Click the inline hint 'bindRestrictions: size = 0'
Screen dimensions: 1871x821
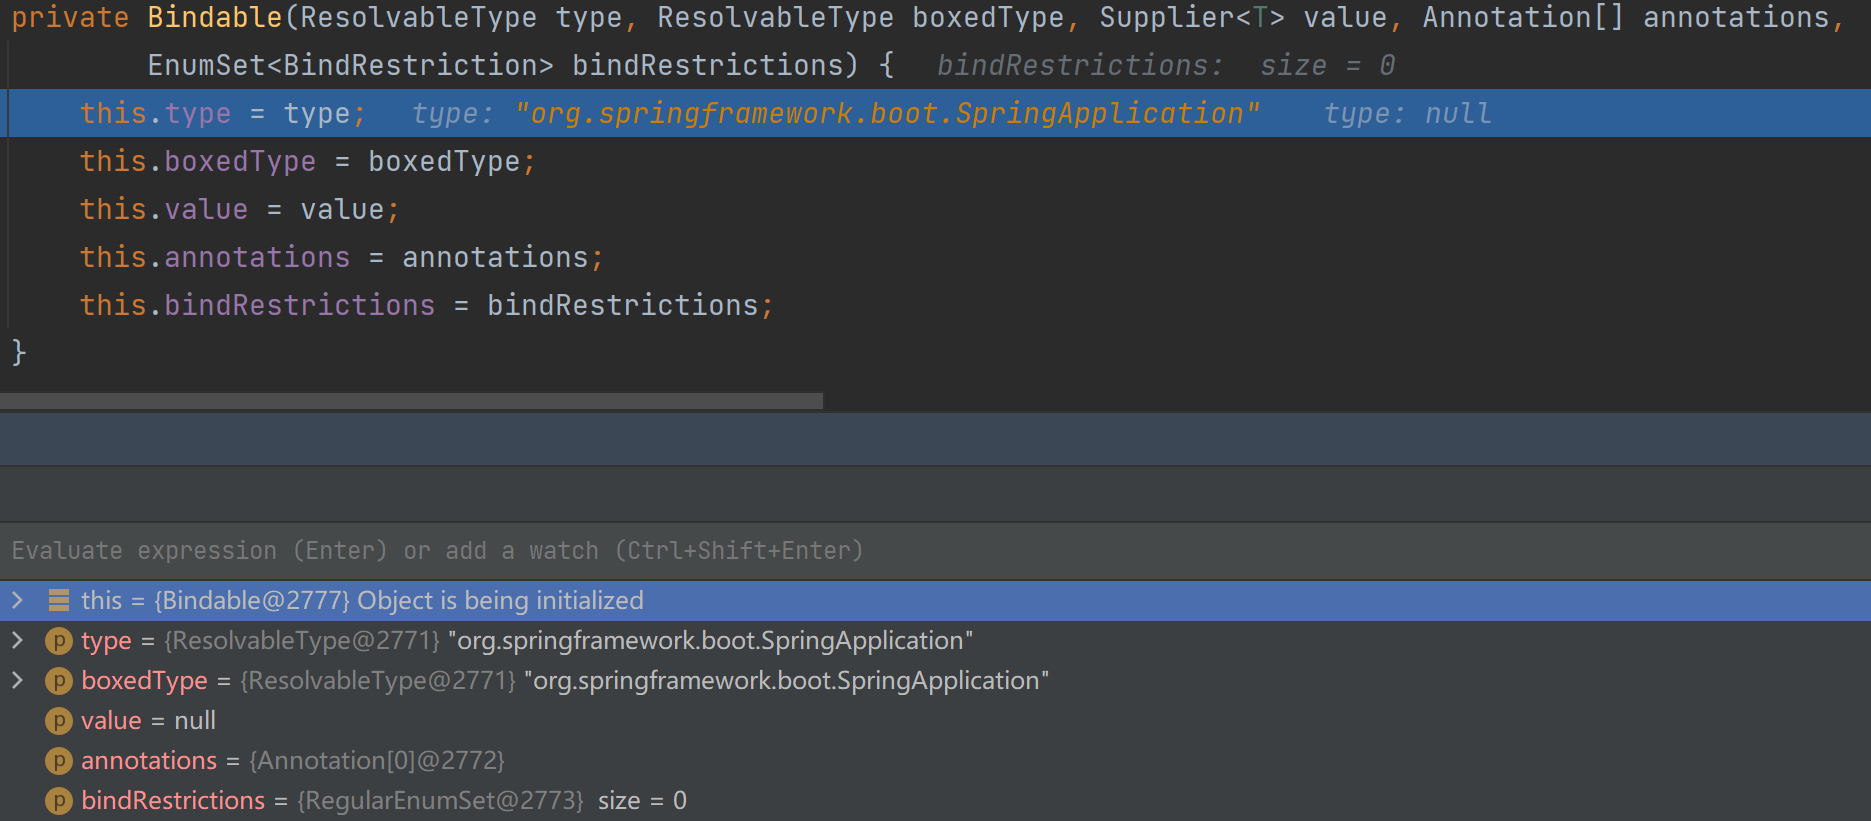pyautogui.click(x=1166, y=65)
